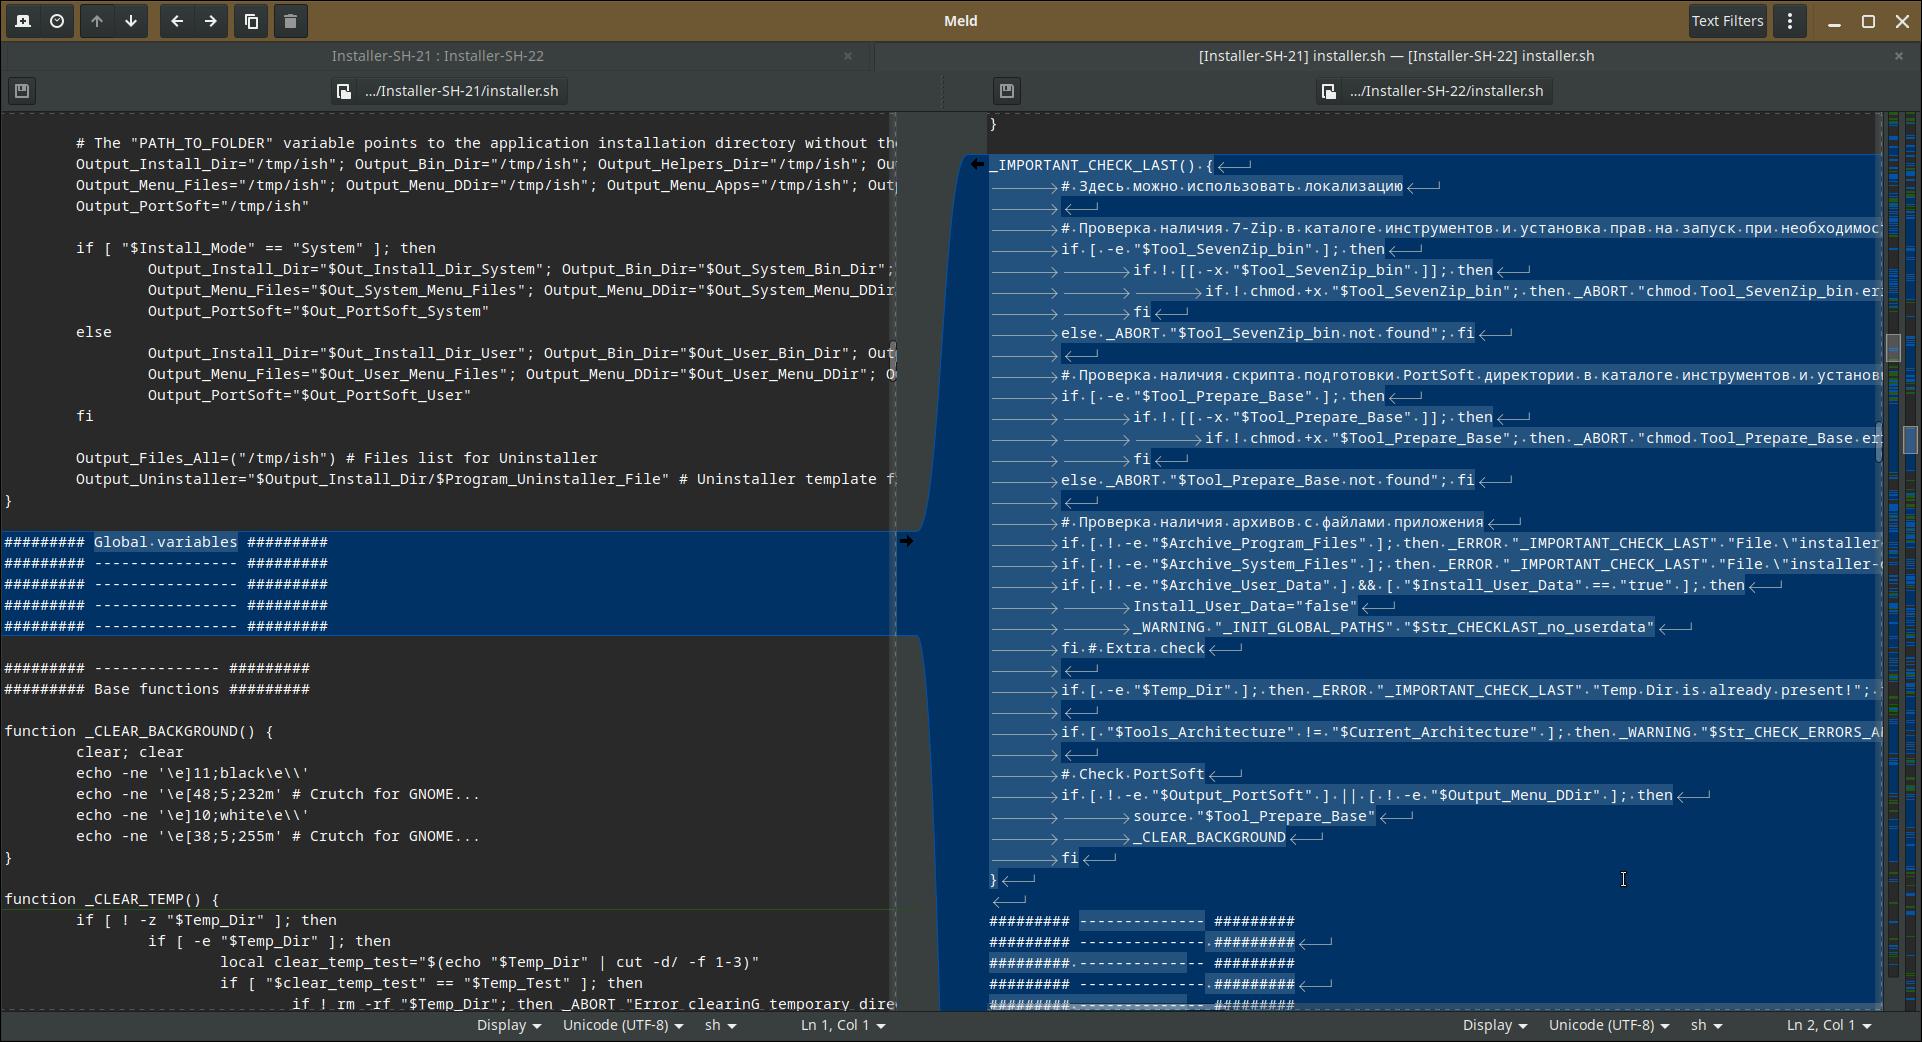Expand the left pane Display dropdown

(508, 1025)
